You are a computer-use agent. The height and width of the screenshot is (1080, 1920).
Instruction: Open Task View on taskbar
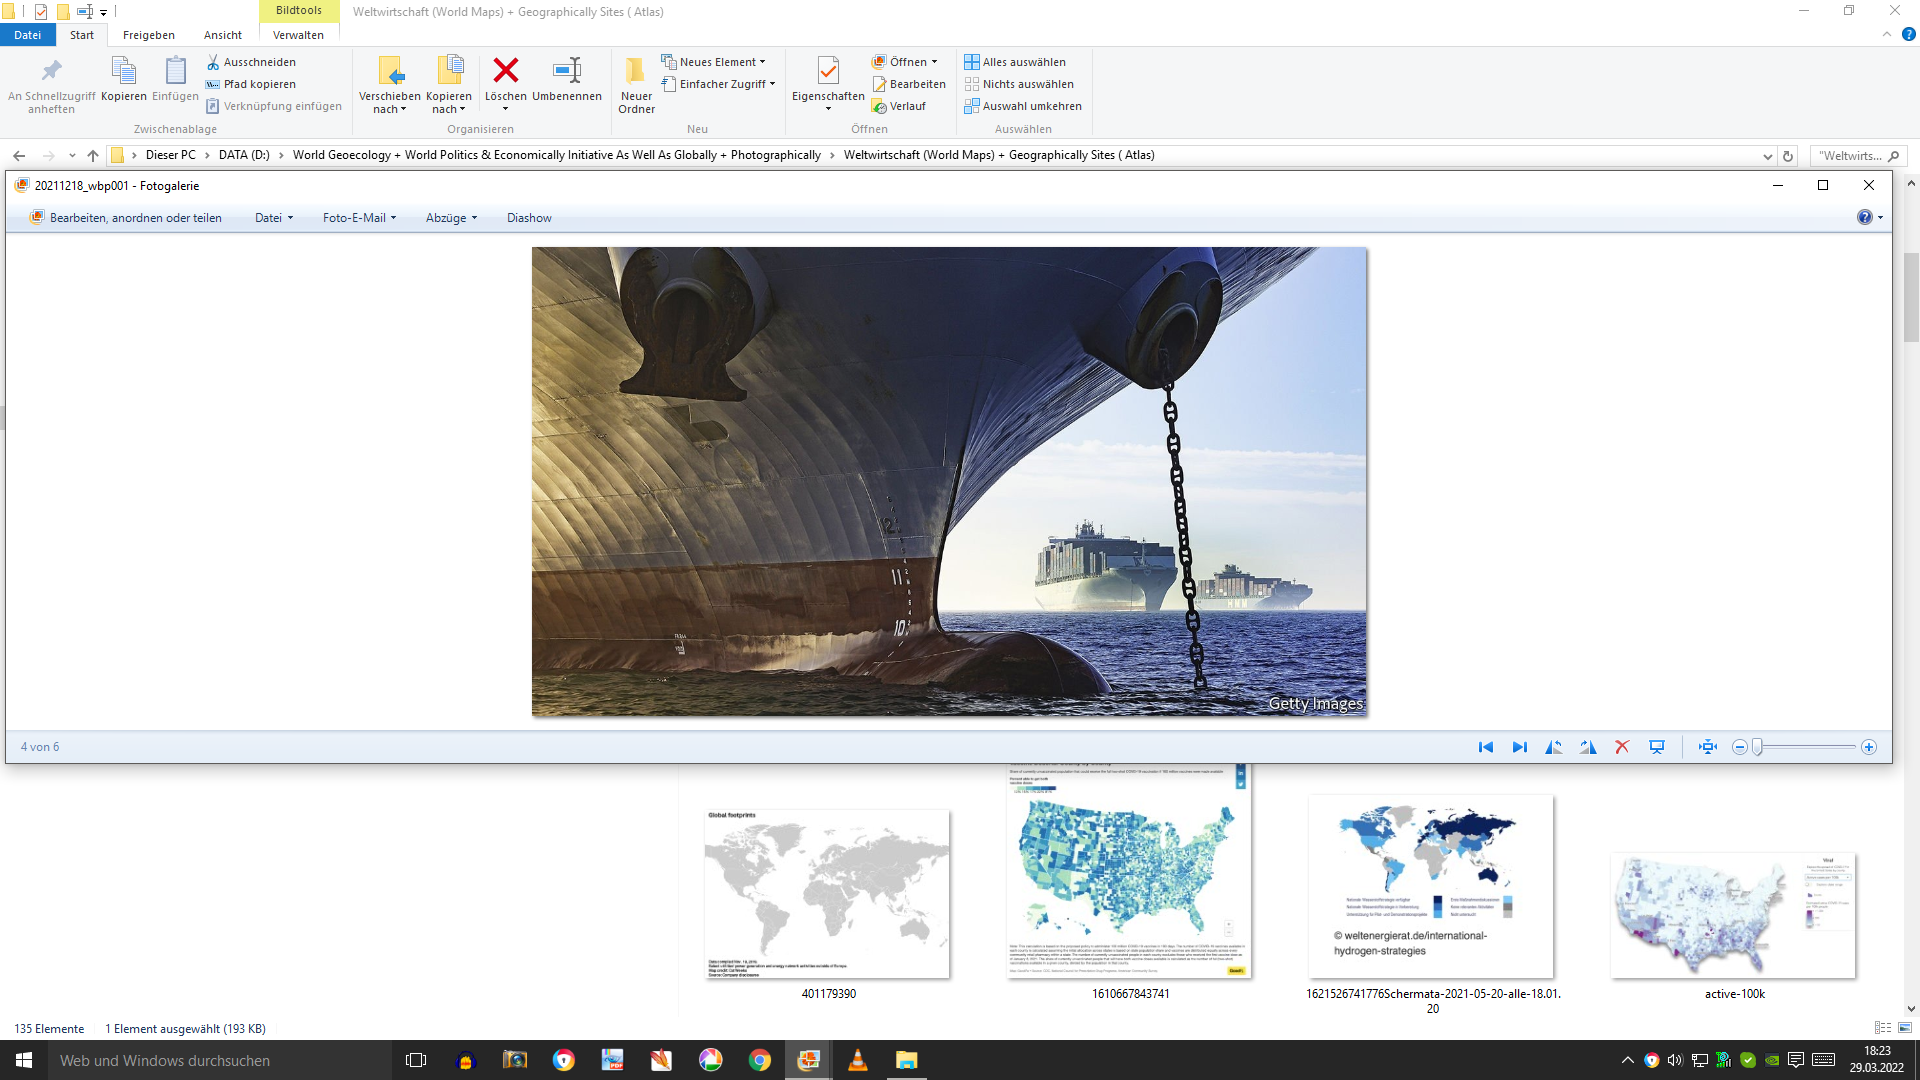click(x=416, y=1060)
